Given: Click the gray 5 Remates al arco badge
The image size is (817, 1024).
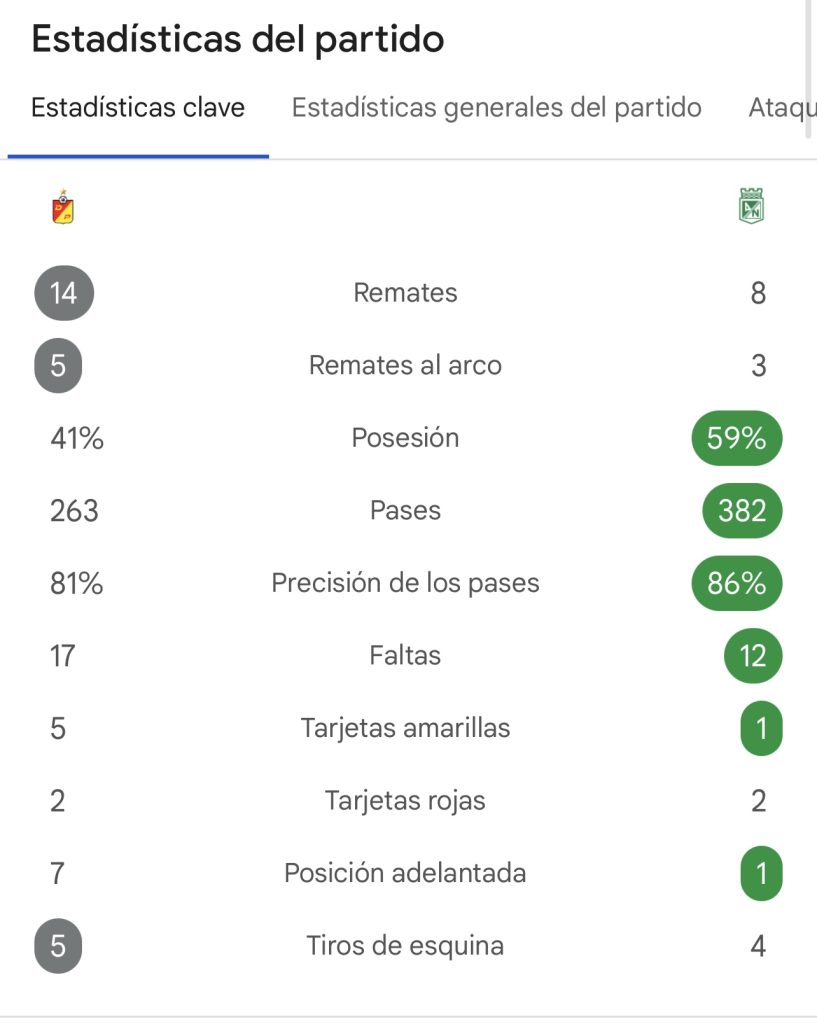Looking at the screenshot, I should 58,365.
